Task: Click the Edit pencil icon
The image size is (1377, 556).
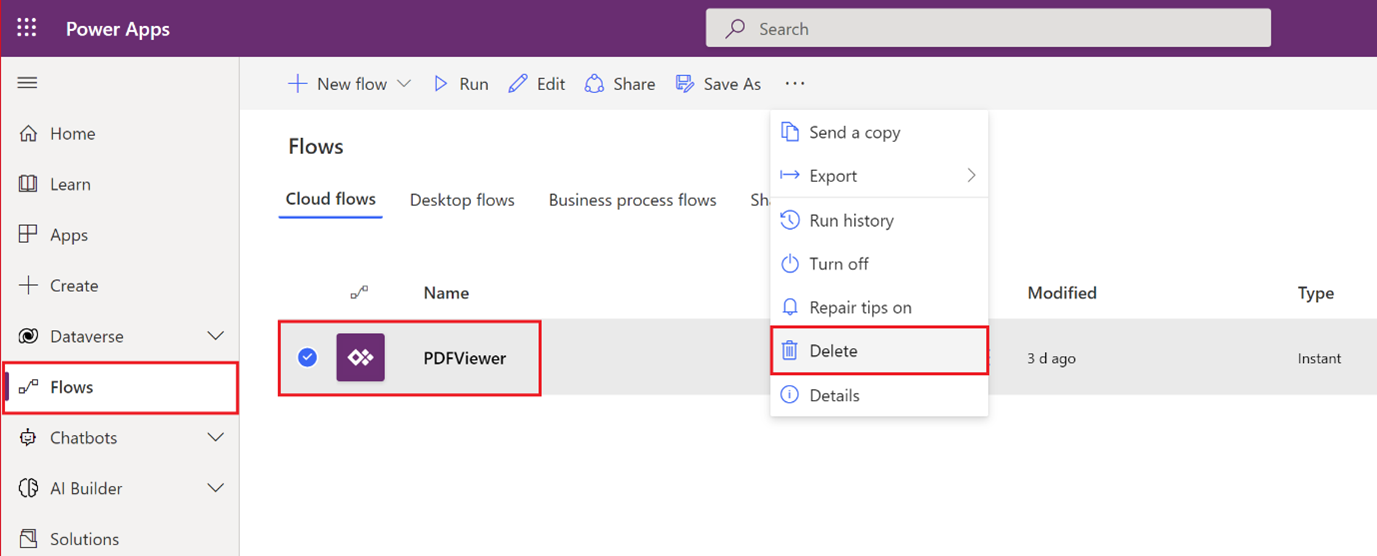Action: coord(518,84)
